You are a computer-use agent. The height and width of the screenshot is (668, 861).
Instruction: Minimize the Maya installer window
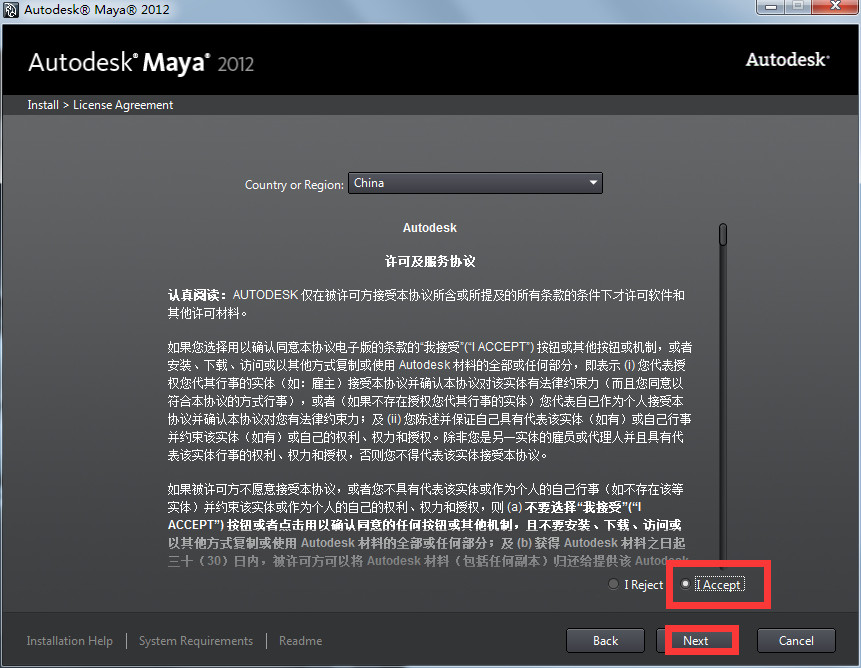point(771,7)
